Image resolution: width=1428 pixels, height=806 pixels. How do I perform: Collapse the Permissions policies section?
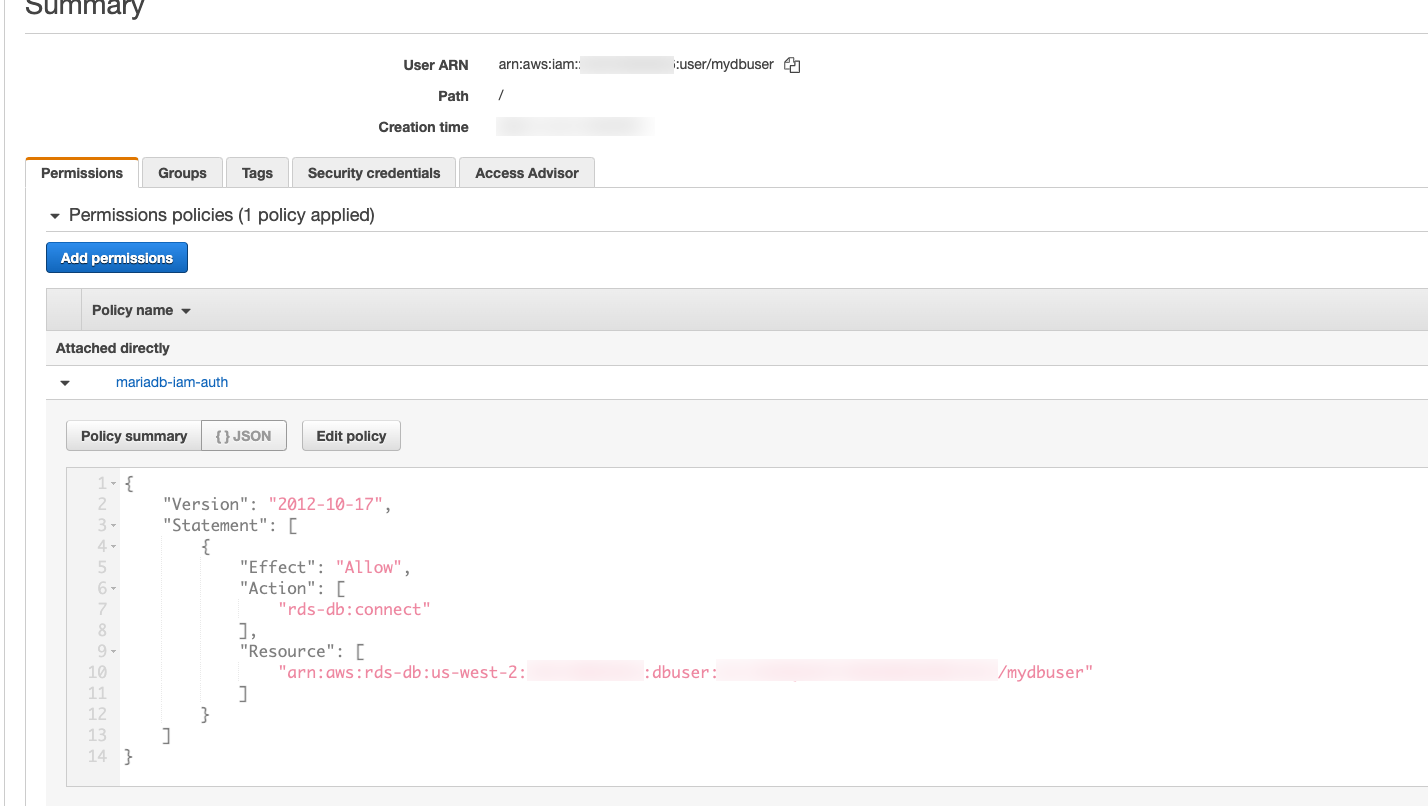point(55,216)
